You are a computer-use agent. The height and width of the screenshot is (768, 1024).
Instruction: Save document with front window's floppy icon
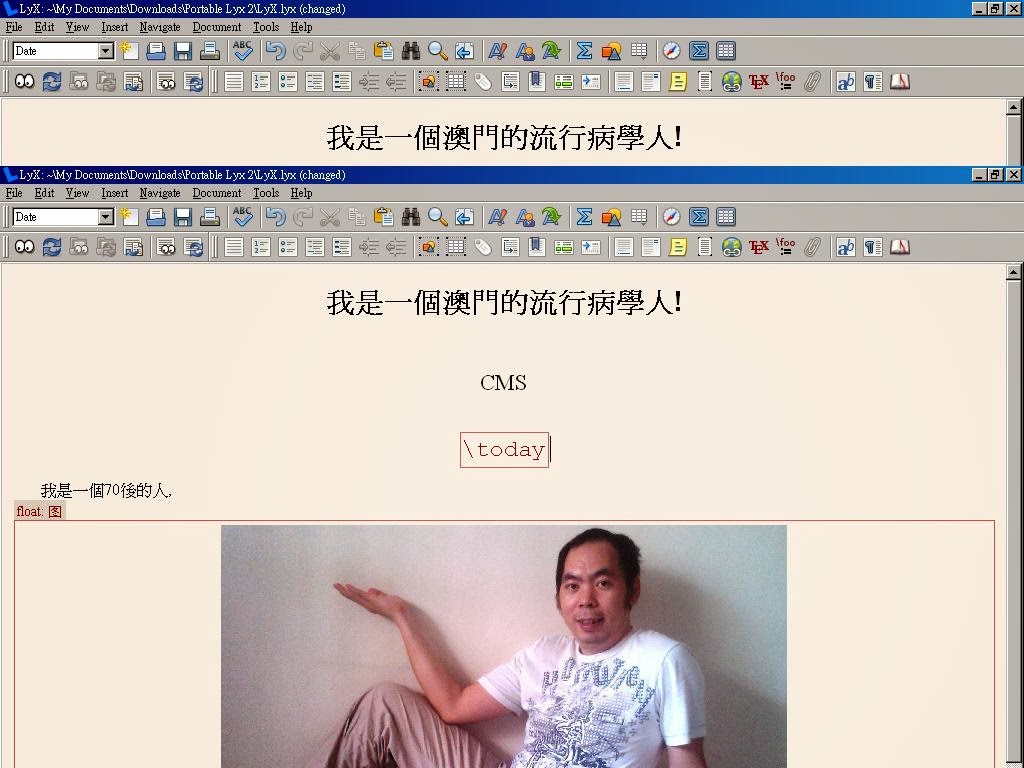[x=183, y=217]
